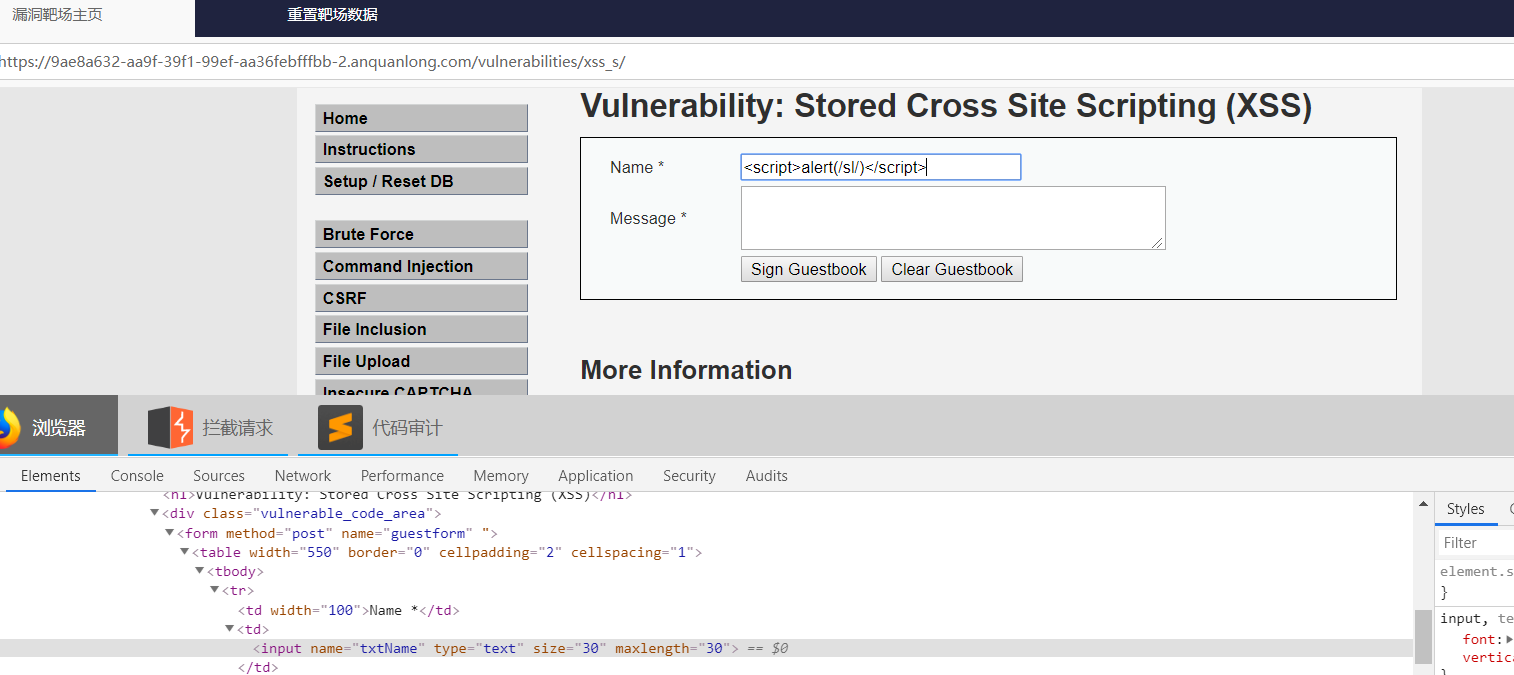Open the Network tab
1514x675 pixels.
point(303,476)
